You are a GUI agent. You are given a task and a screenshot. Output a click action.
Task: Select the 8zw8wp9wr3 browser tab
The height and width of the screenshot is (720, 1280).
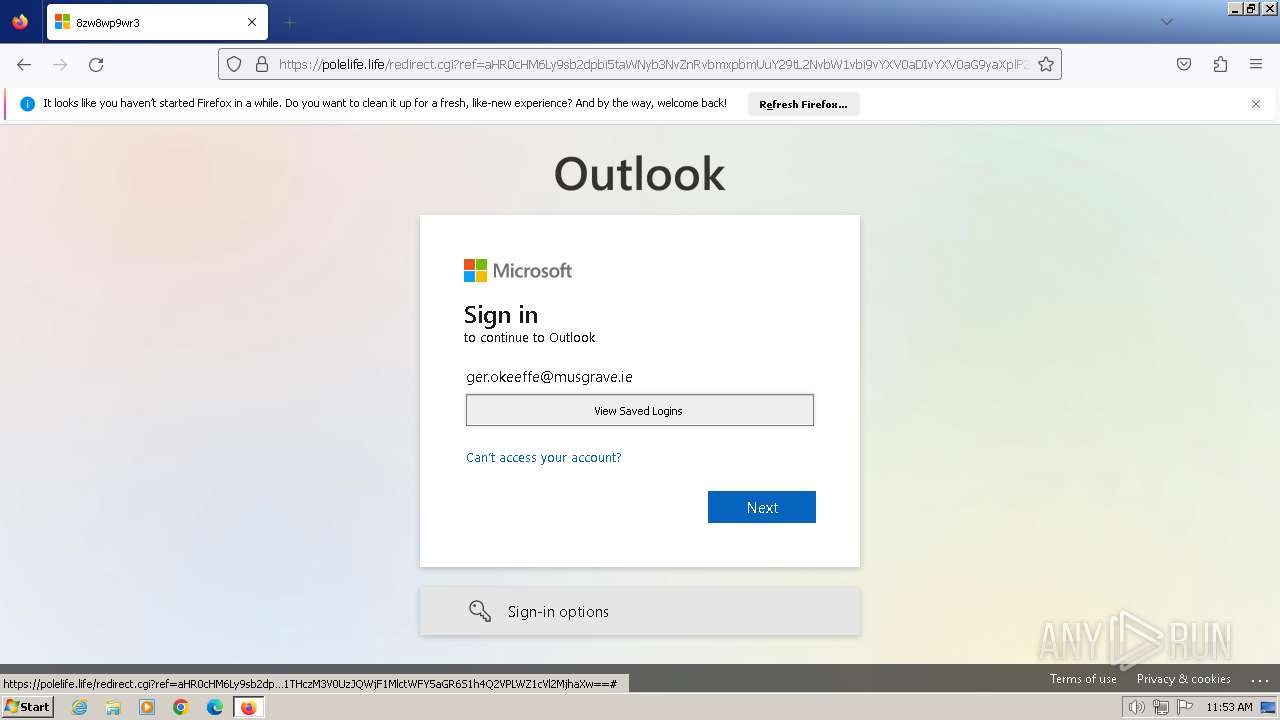pyautogui.click(x=157, y=22)
